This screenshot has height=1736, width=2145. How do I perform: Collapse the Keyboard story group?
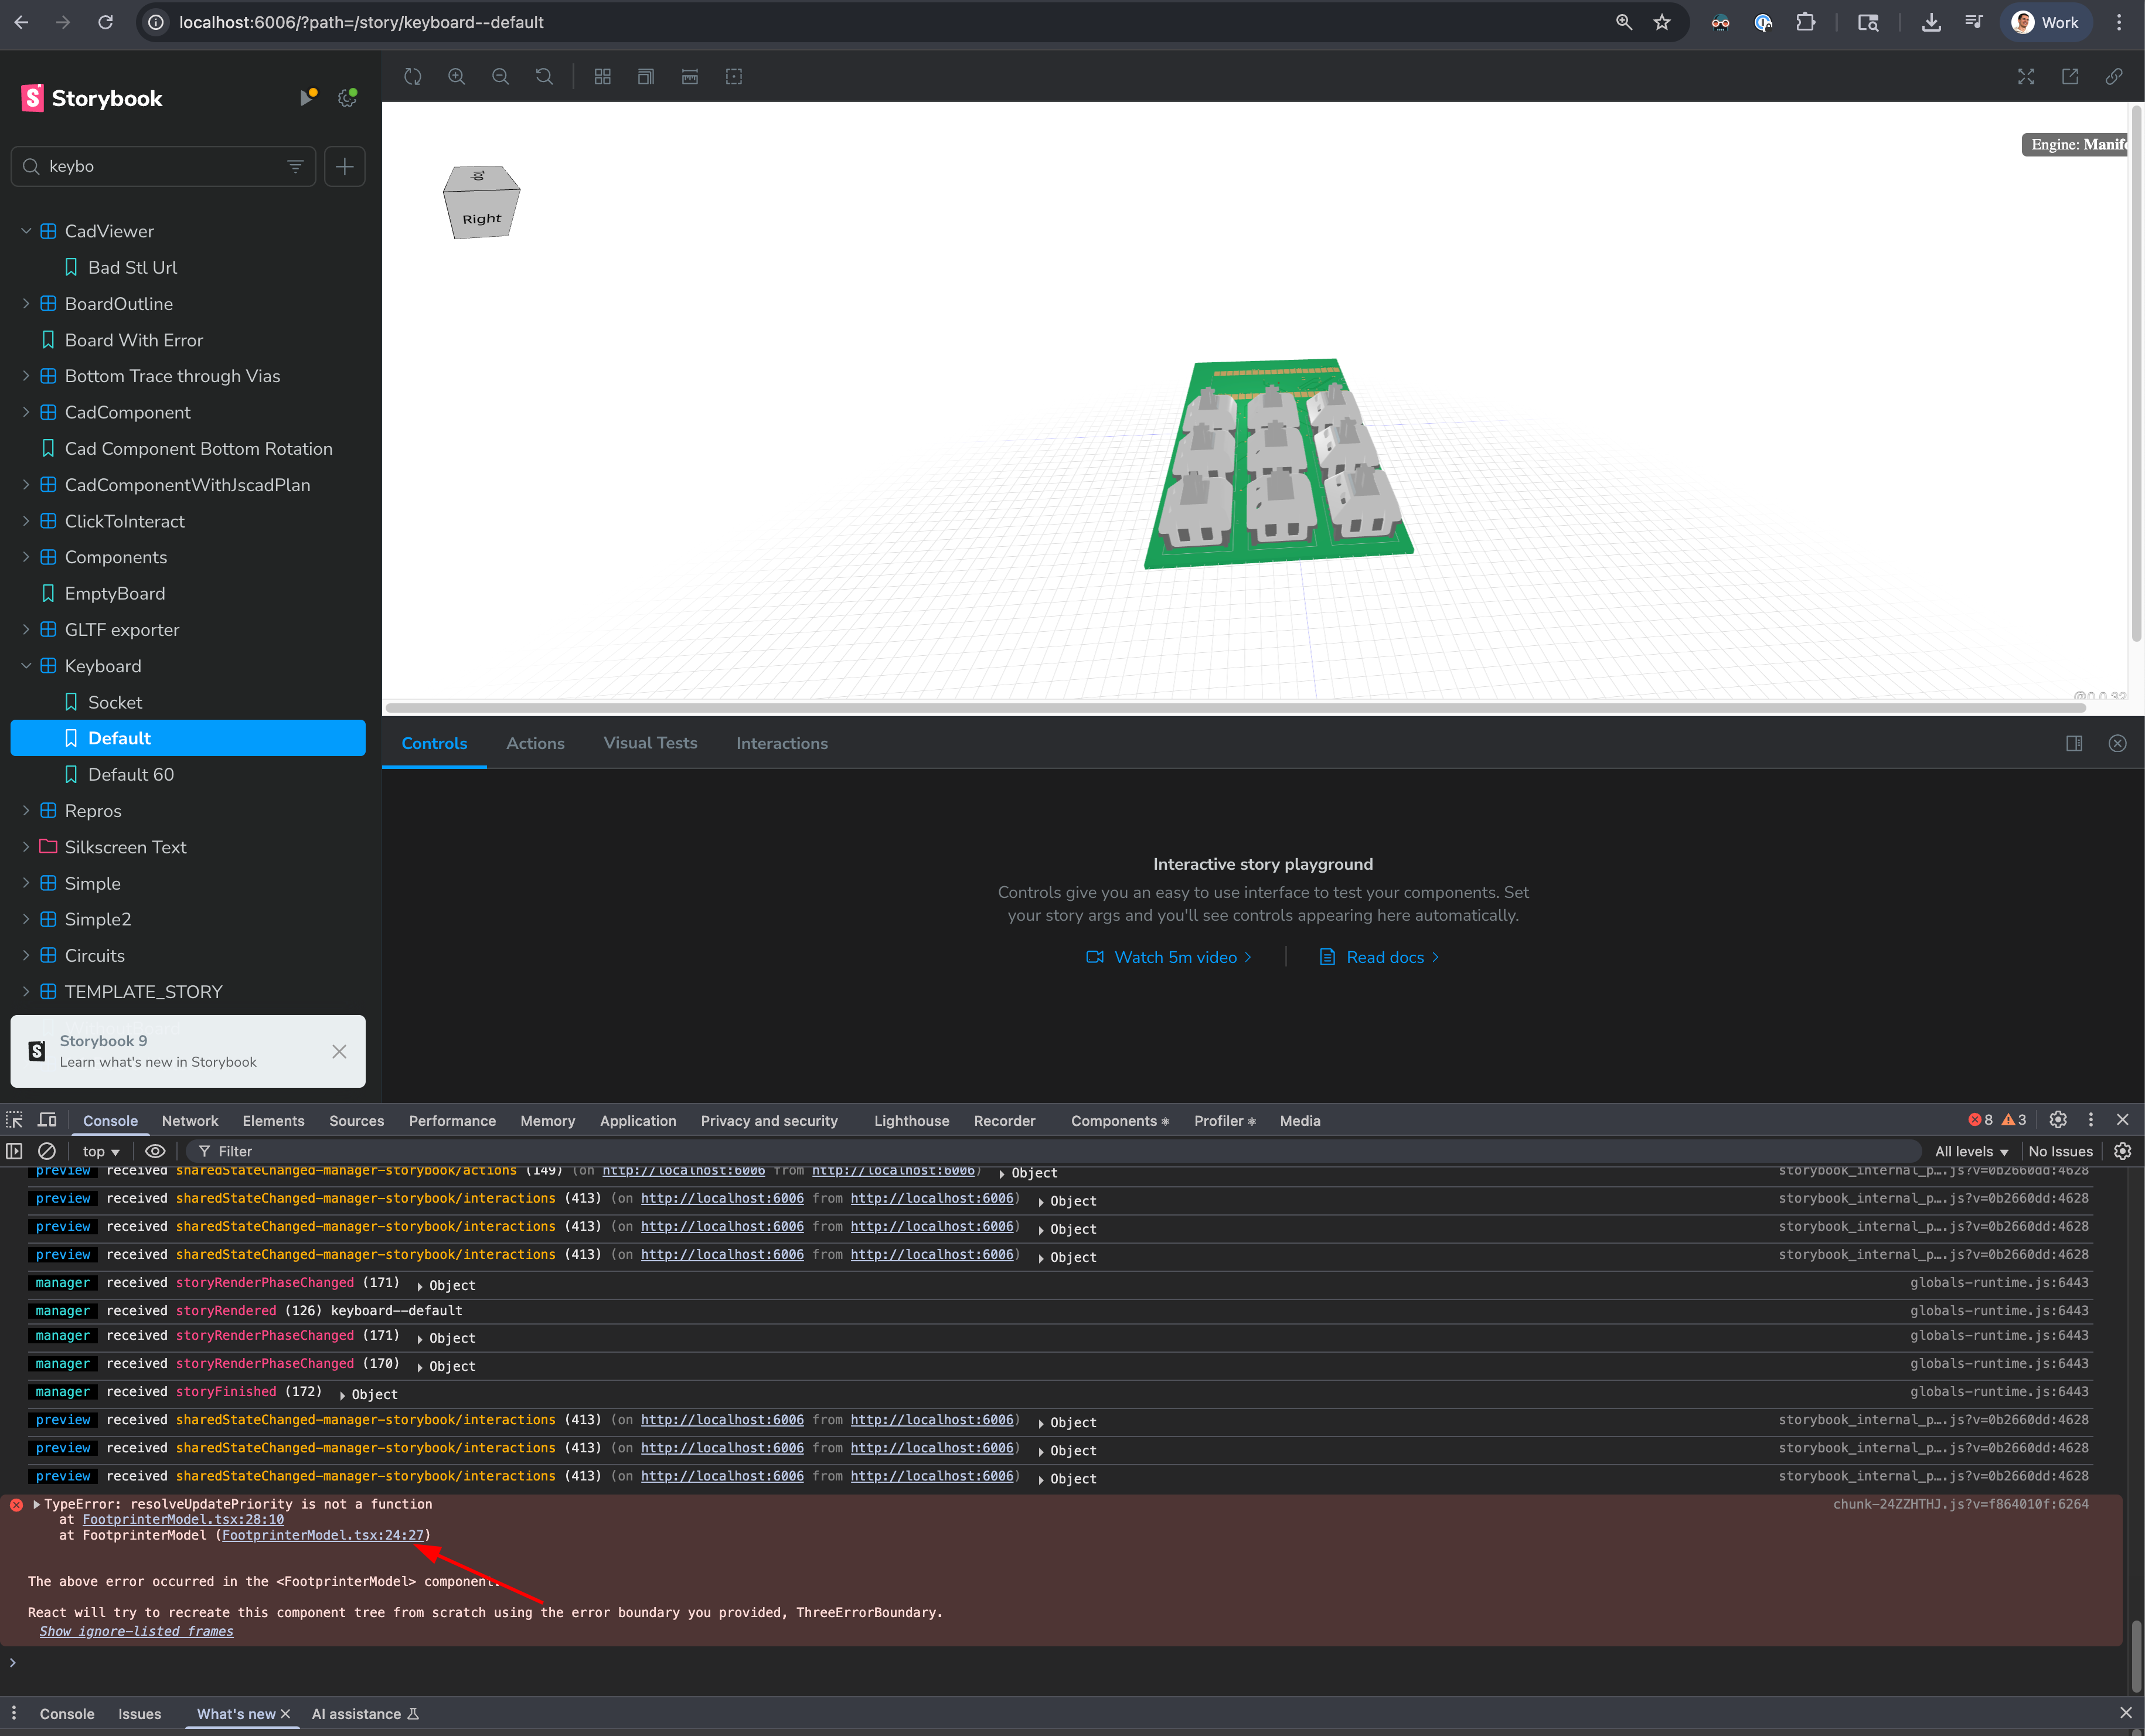pyautogui.click(x=26, y=666)
